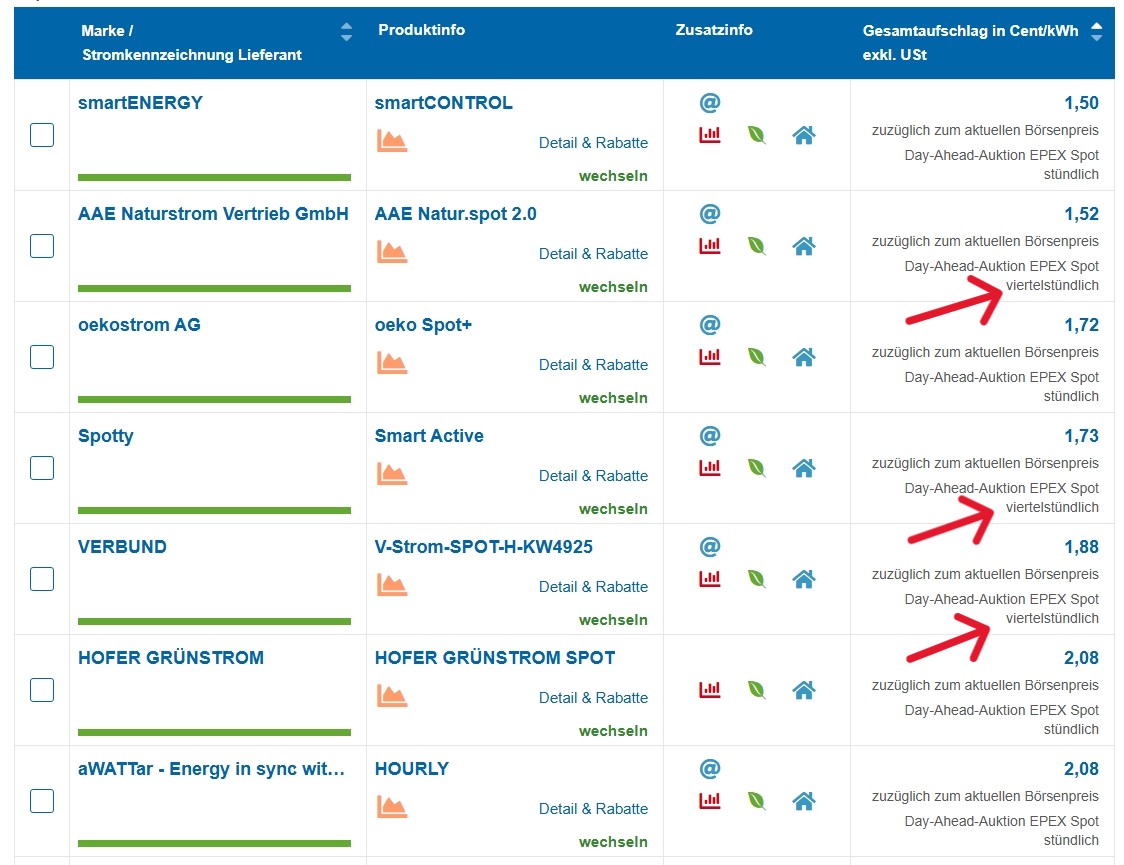Click the email icon in aWATTar row

point(710,770)
